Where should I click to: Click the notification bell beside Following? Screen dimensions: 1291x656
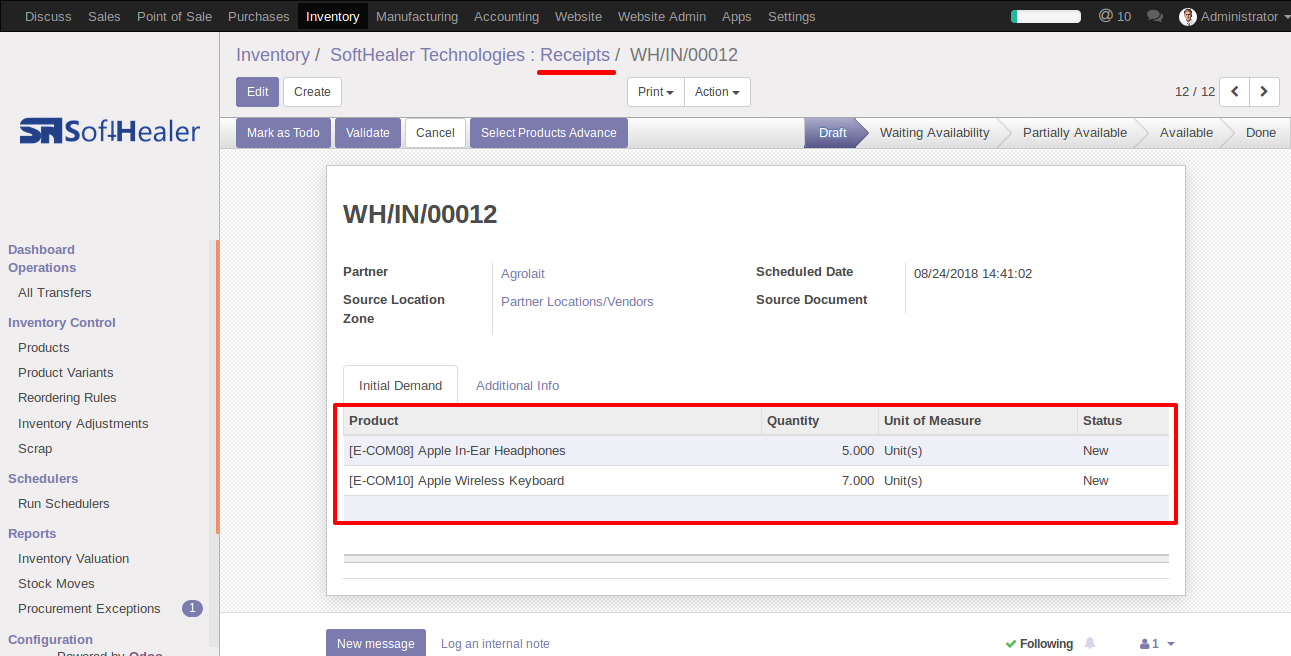tap(1090, 643)
